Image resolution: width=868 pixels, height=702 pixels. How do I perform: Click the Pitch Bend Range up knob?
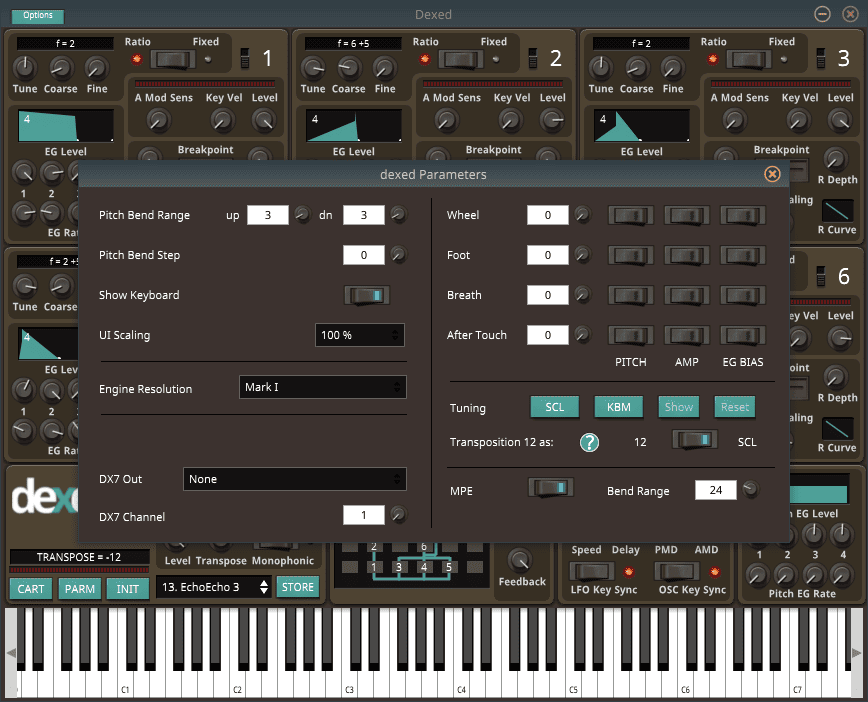pyautogui.click(x=302, y=214)
